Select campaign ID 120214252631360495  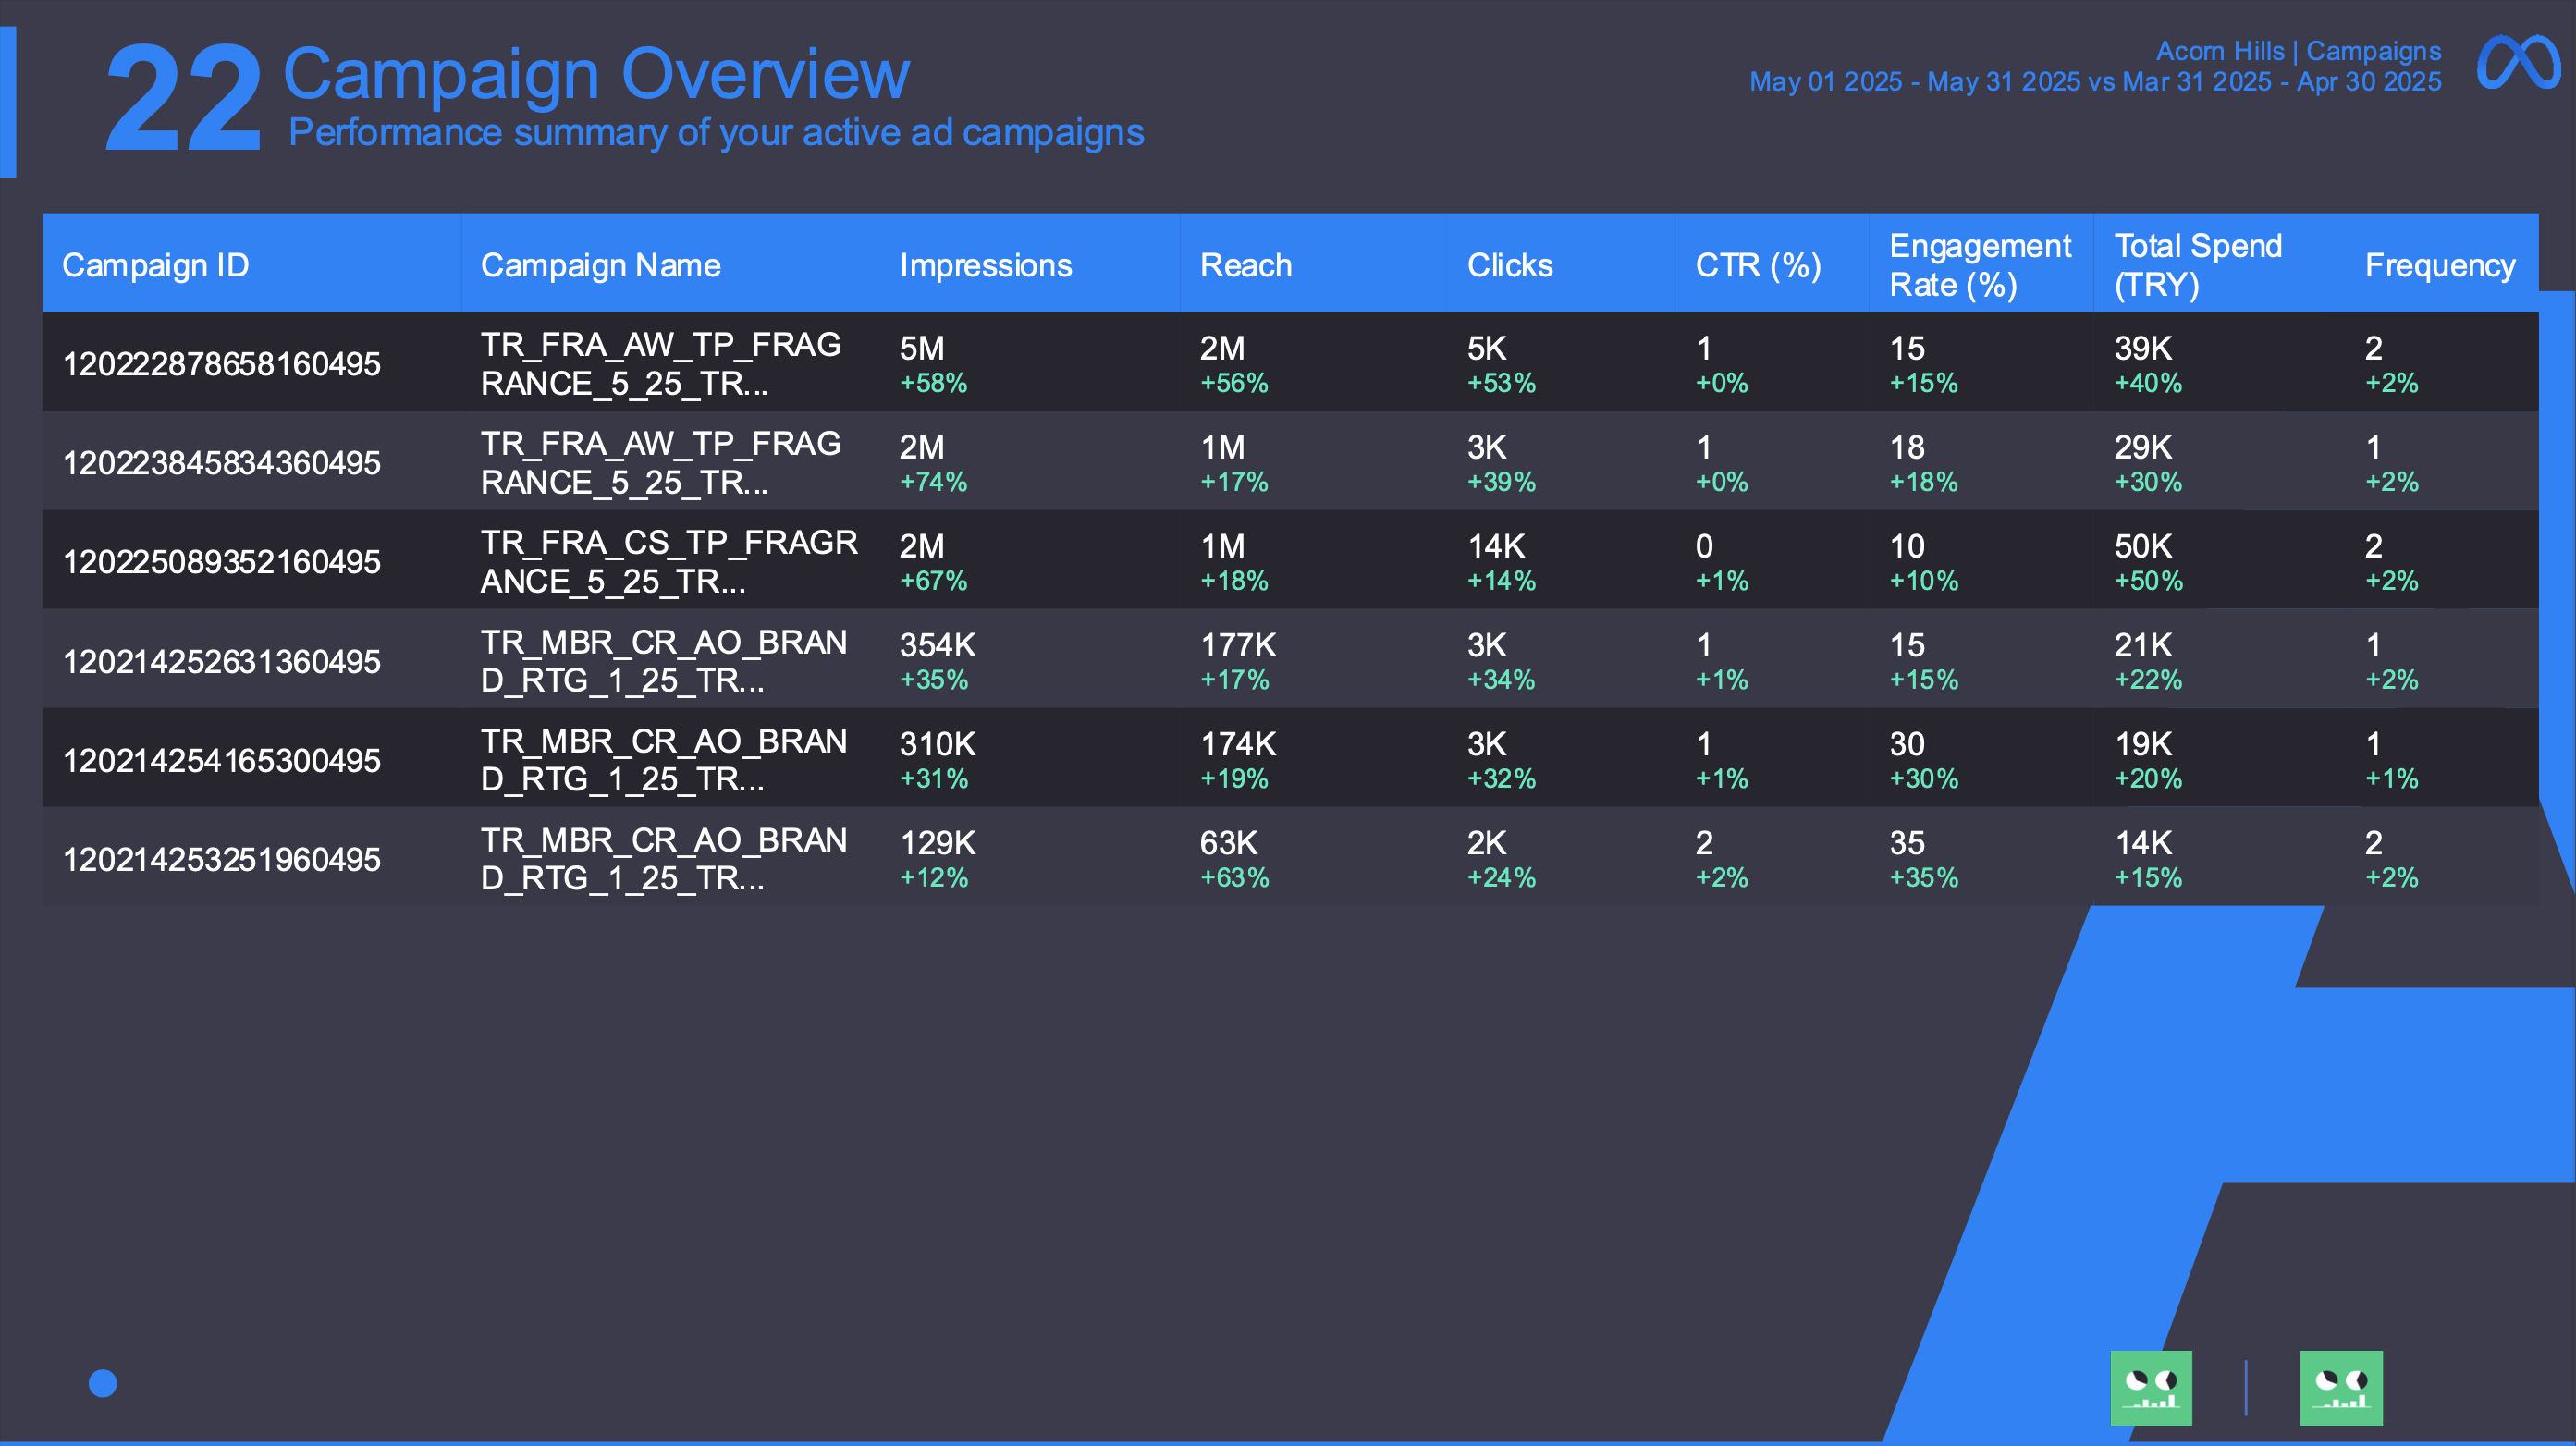(222, 662)
